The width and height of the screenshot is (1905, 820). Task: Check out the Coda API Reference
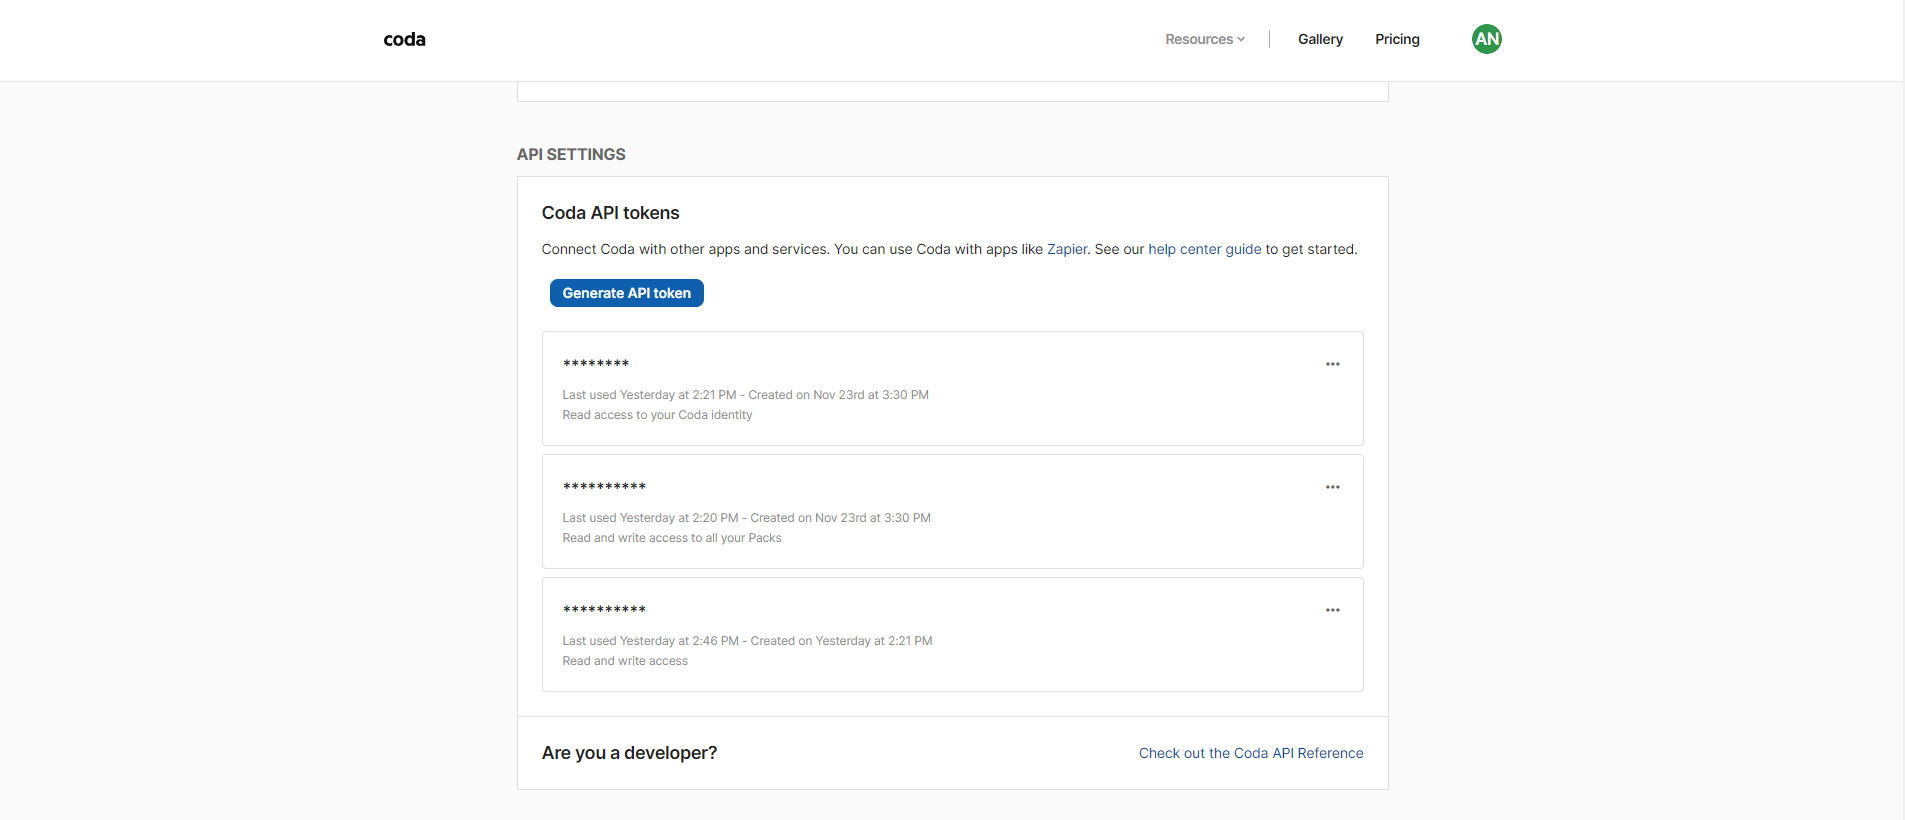[1250, 753]
